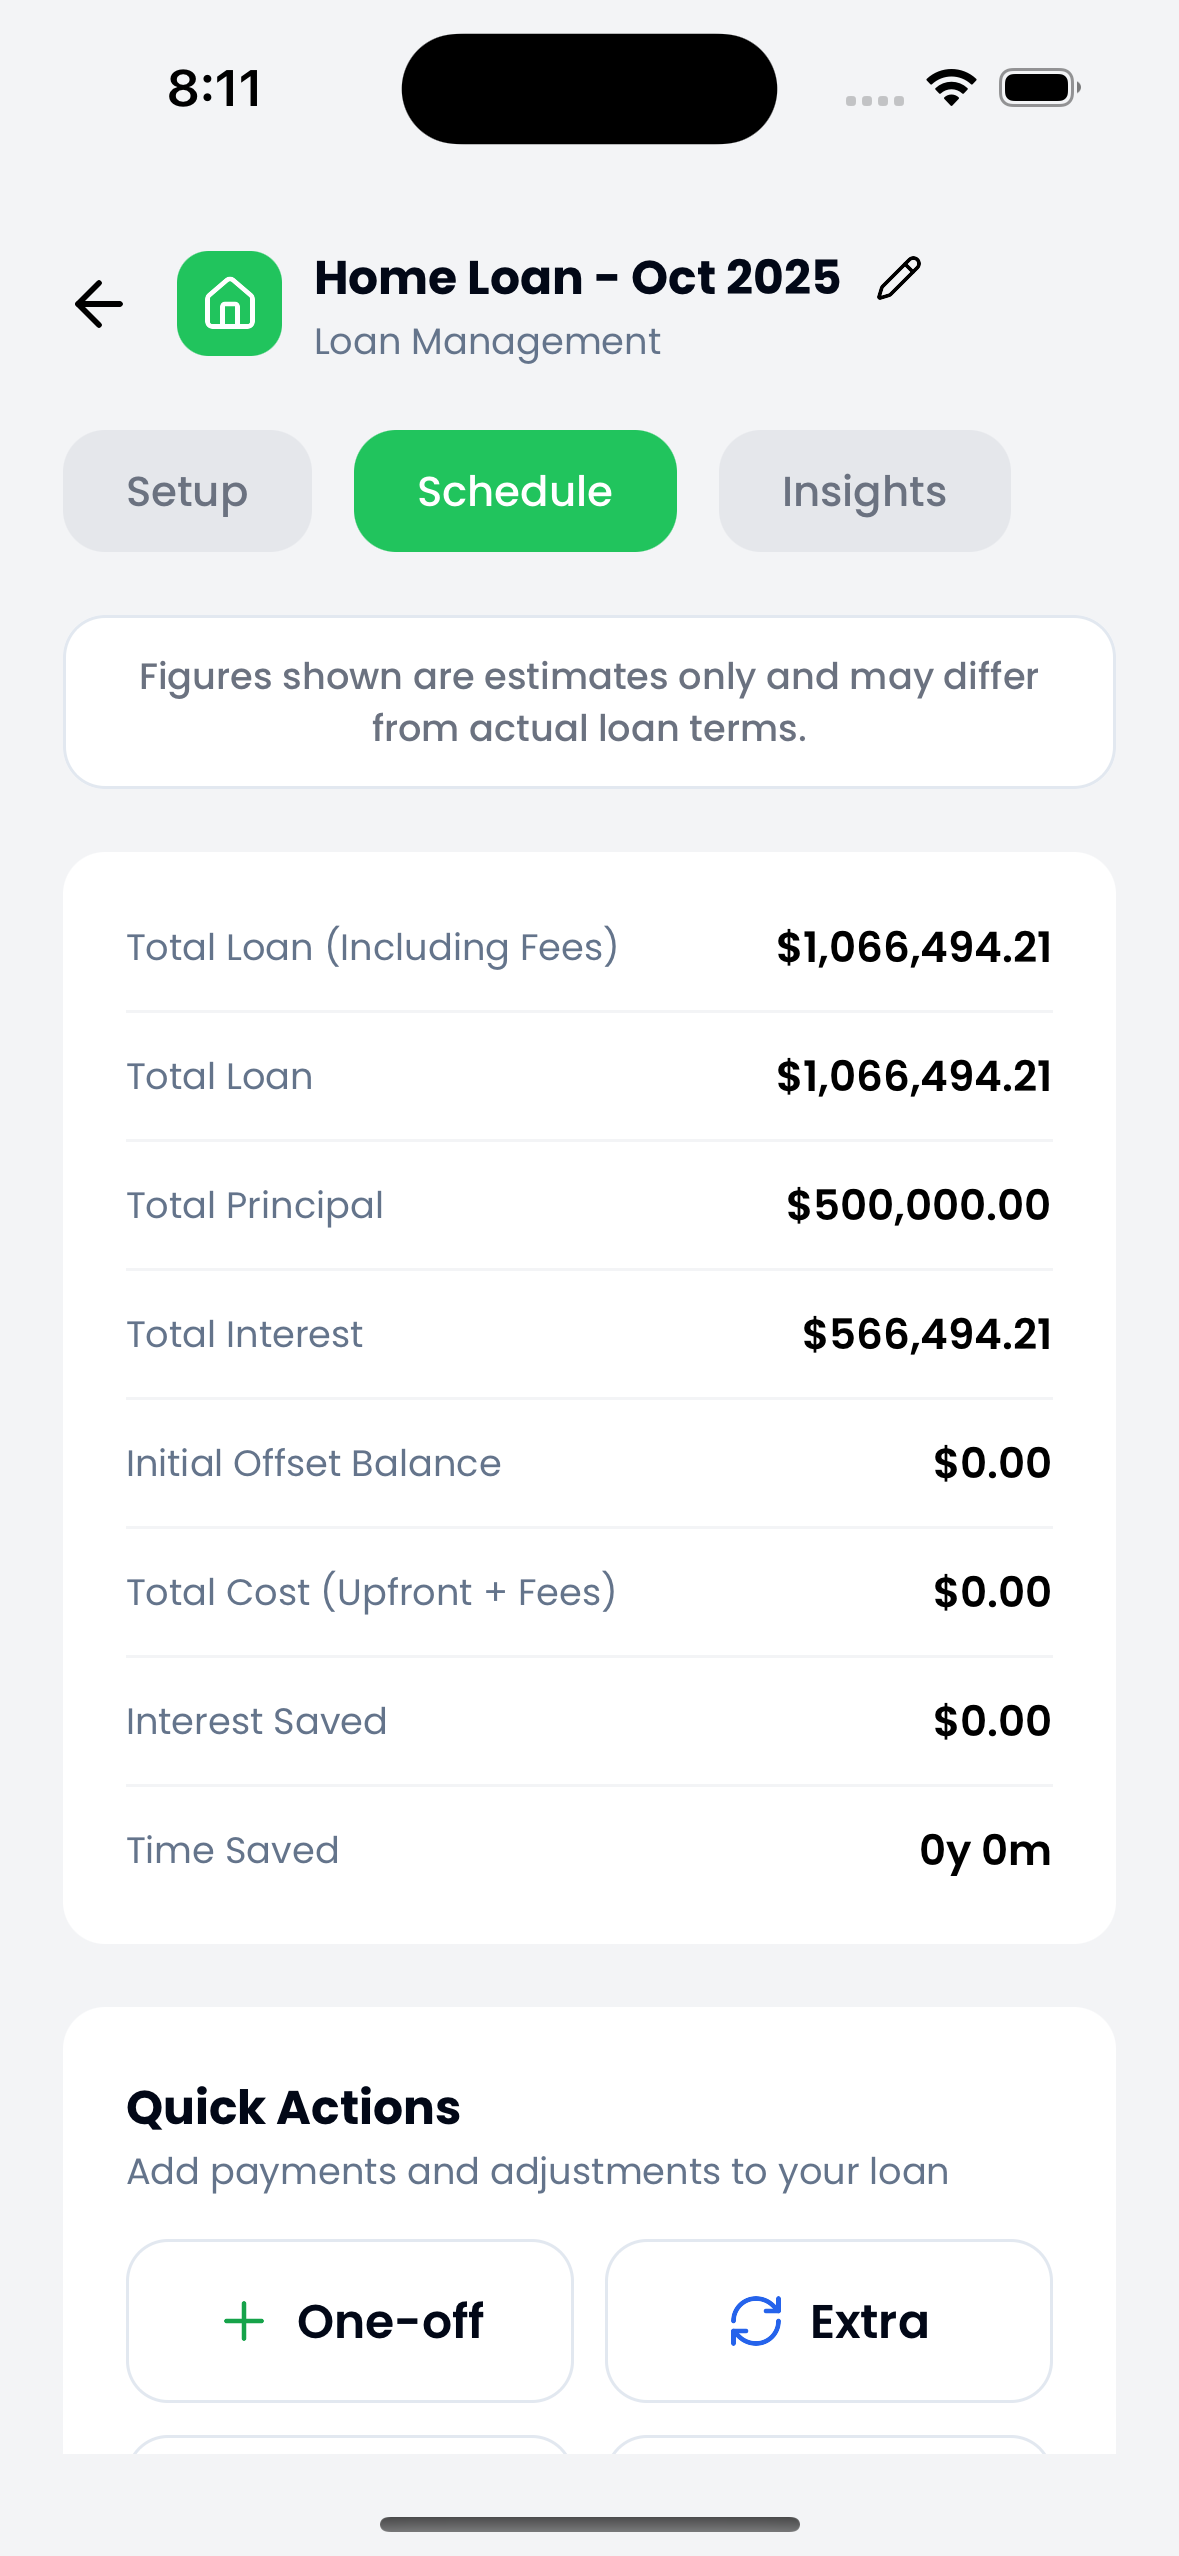Select the Schedule tab
Image resolution: width=1179 pixels, height=2556 pixels.
pos(515,491)
